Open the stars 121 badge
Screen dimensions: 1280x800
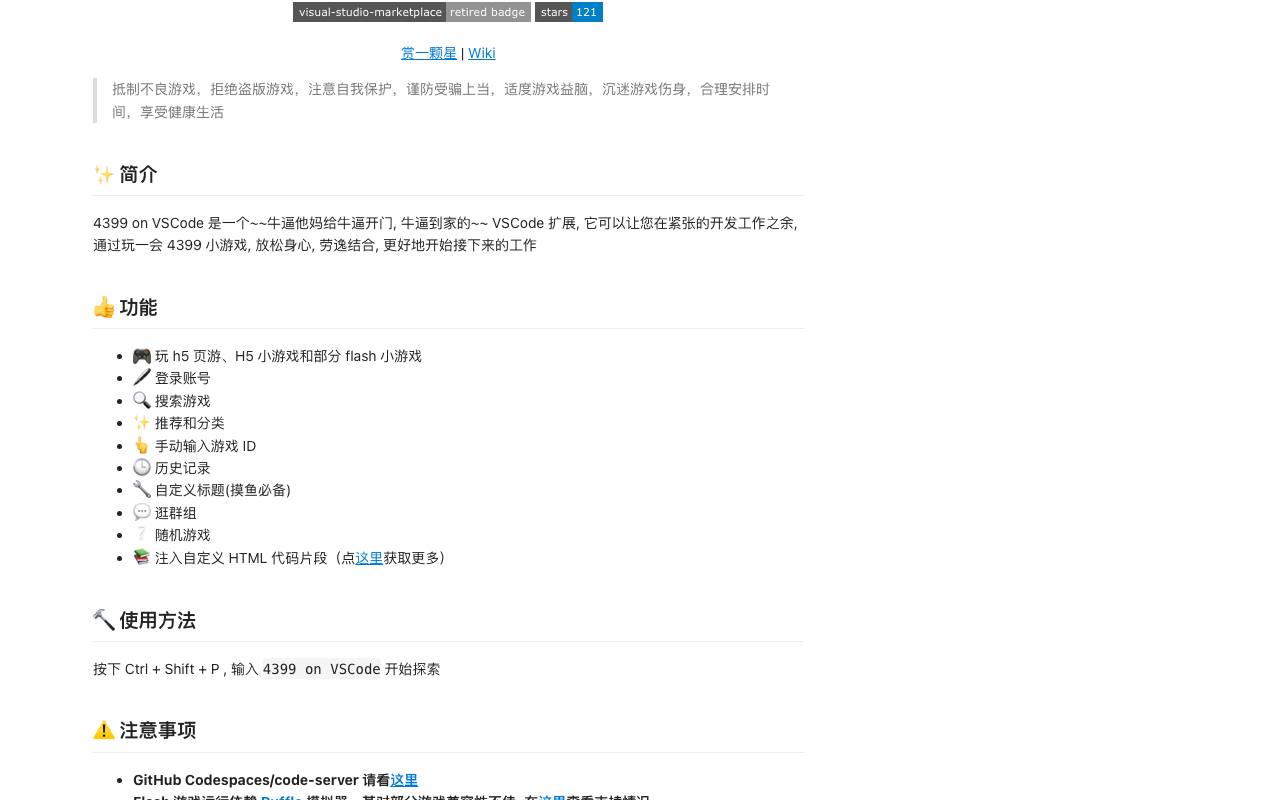coord(569,12)
